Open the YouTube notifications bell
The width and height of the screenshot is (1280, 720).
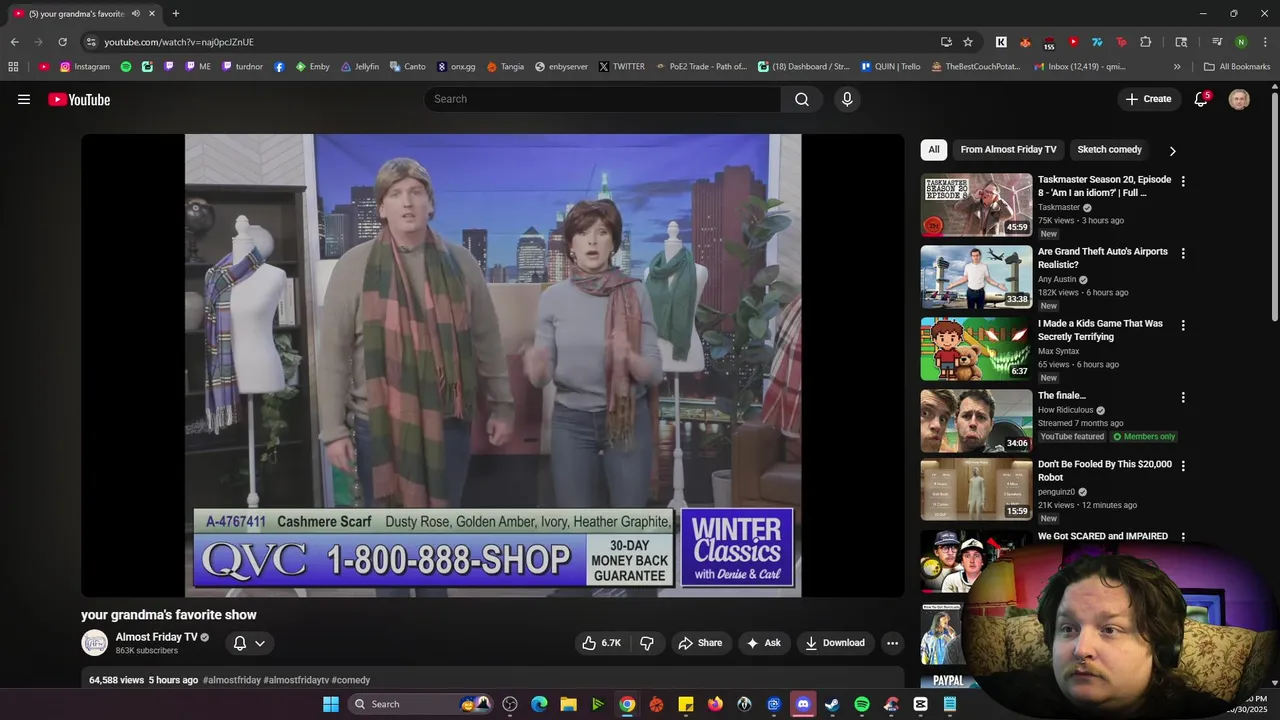pyautogui.click(x=1202, y=99)
